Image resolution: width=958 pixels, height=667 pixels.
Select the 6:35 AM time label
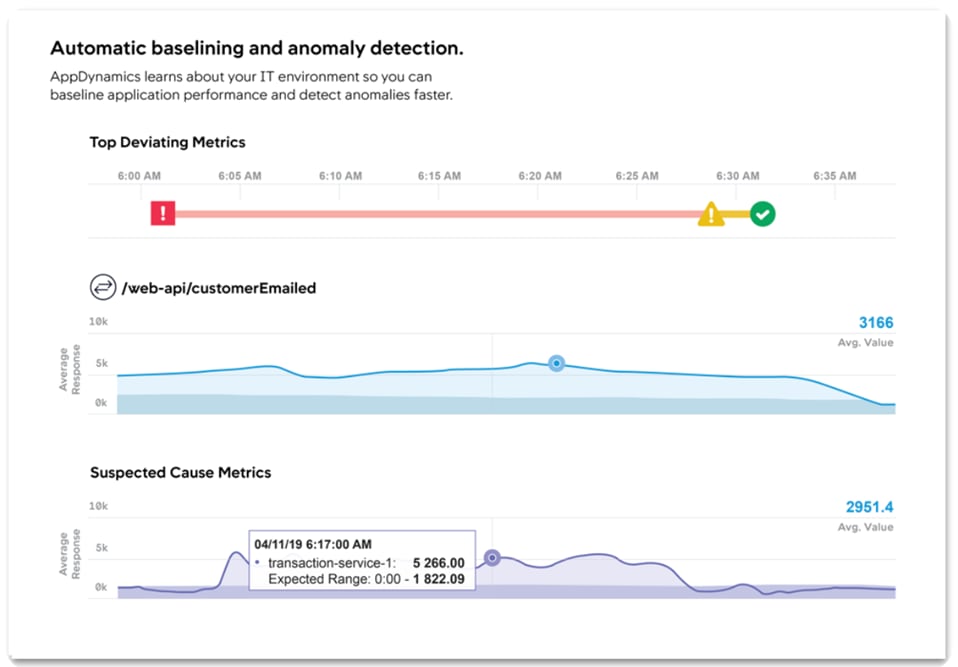pos(835,176)
